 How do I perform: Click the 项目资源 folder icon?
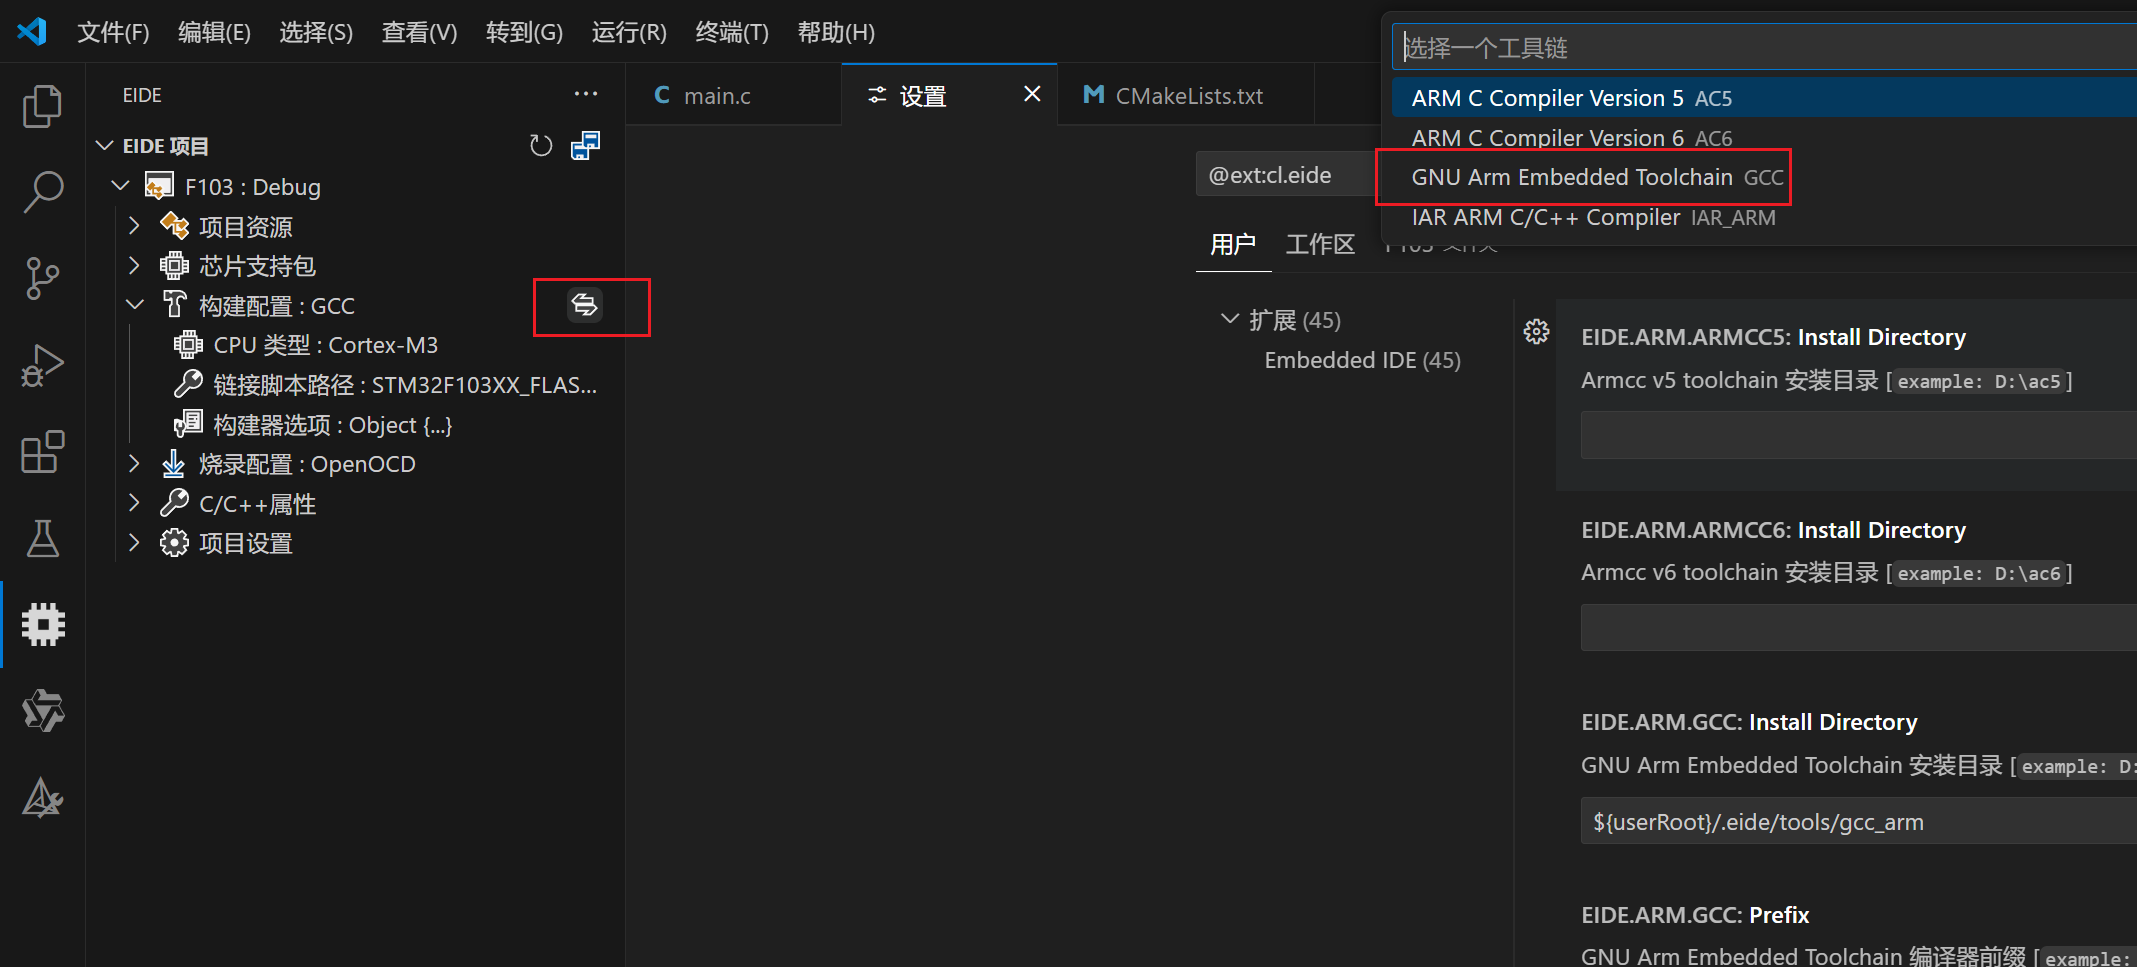tap(174, 226)
